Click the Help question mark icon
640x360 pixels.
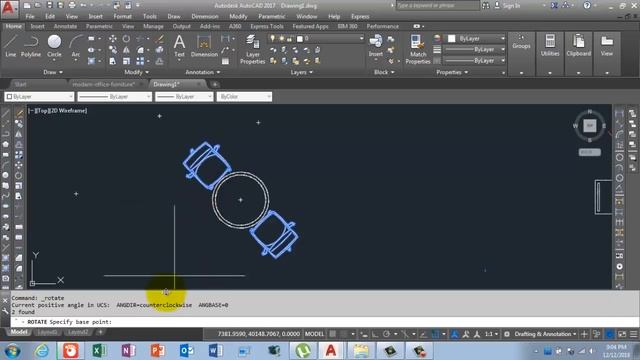pos(587,5)
